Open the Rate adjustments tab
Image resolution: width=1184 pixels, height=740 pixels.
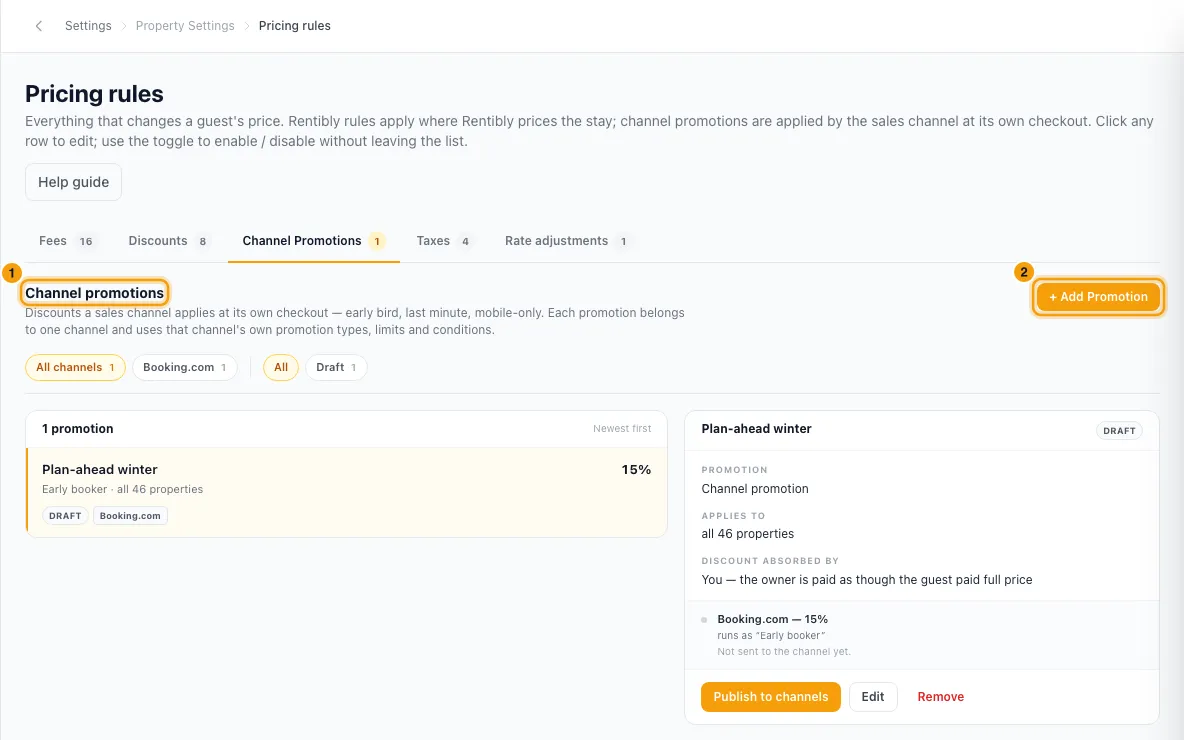(567, 241)
